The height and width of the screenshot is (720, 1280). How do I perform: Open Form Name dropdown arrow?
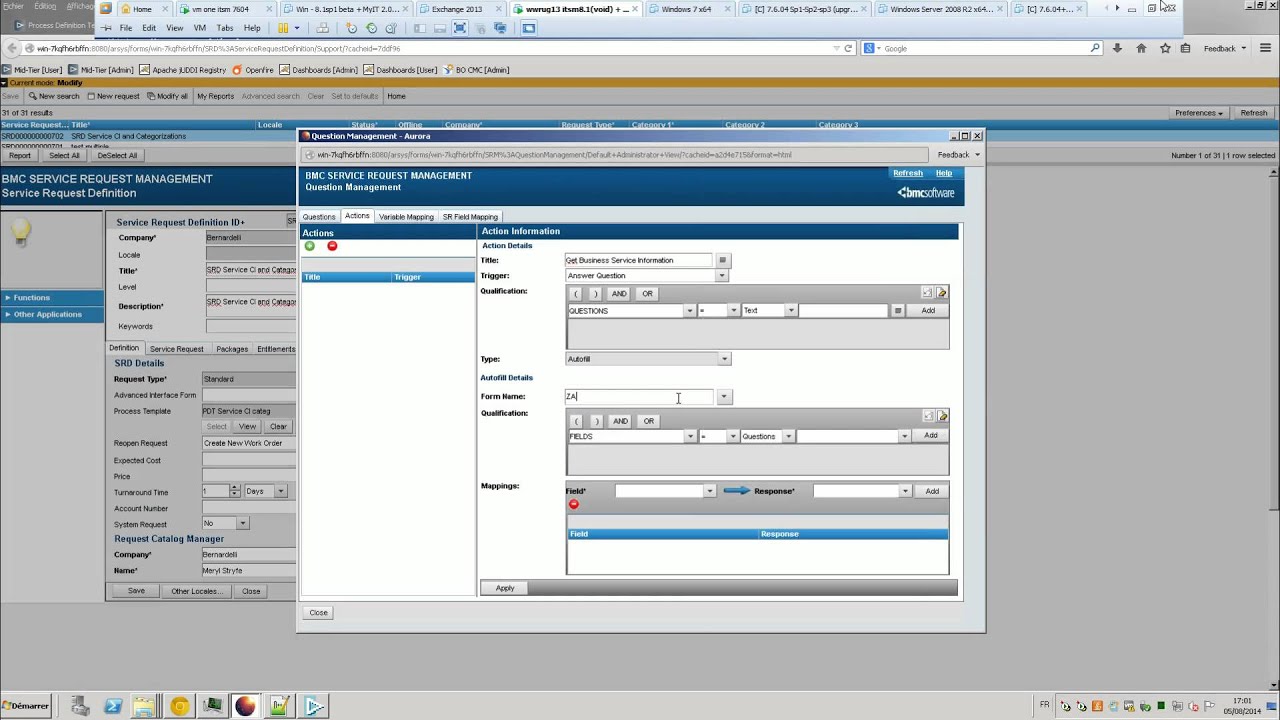[x=723, y=397]
